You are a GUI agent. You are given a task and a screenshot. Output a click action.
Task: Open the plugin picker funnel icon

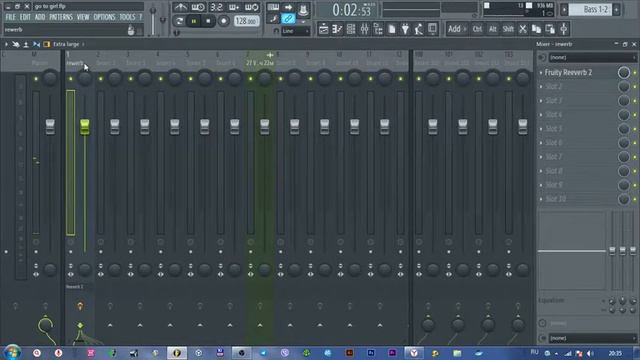tap(405, 29)
